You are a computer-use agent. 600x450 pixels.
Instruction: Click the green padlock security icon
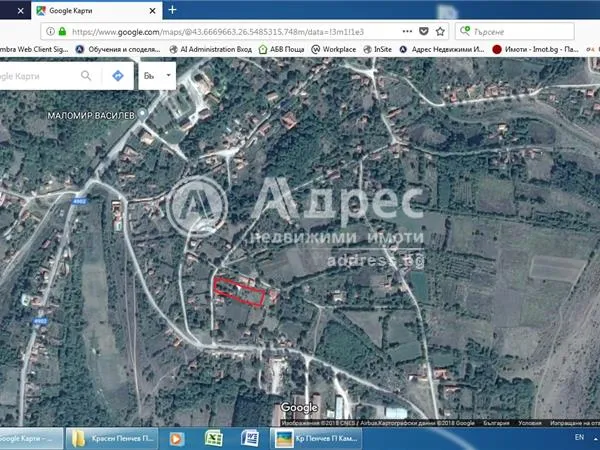coord(62,31)
